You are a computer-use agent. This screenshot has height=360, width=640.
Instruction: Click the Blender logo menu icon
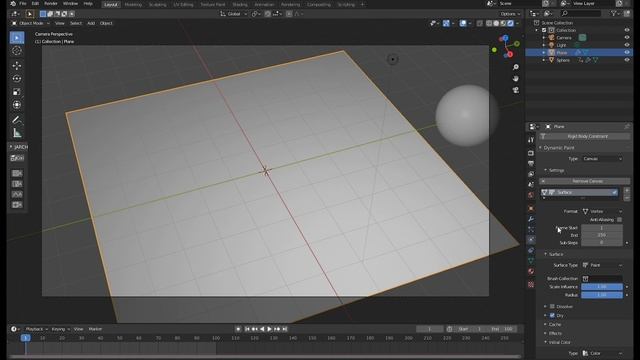(13, 4)
